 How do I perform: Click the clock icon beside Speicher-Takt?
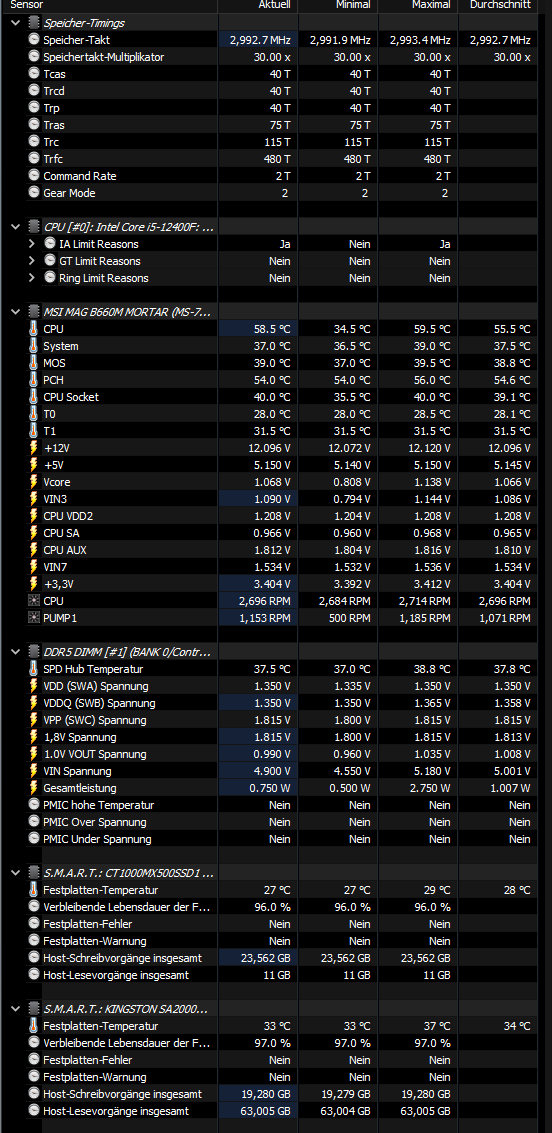click(34, 40)
